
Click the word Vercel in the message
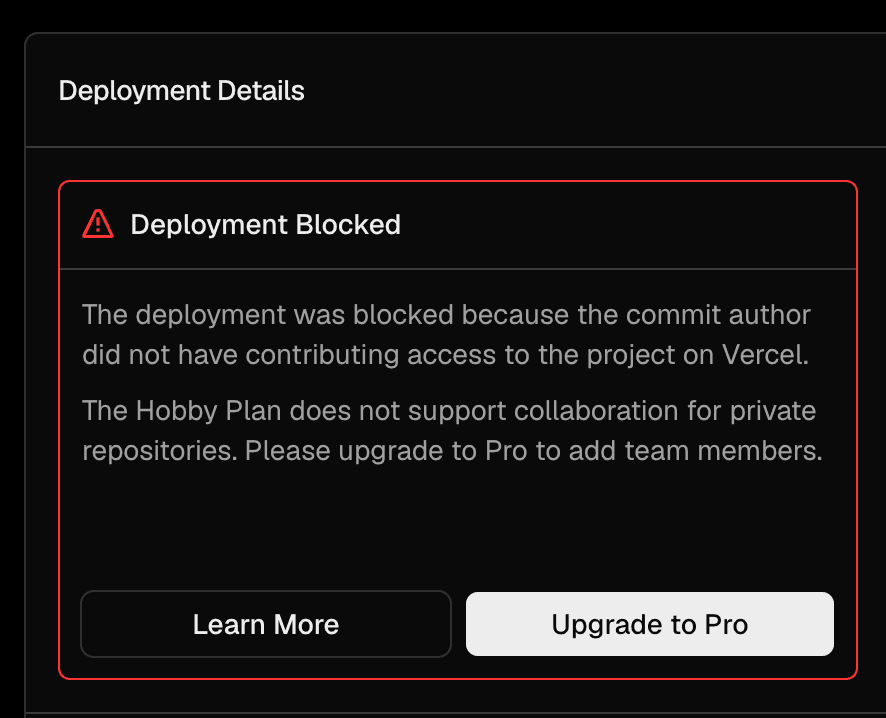(765, 355)
